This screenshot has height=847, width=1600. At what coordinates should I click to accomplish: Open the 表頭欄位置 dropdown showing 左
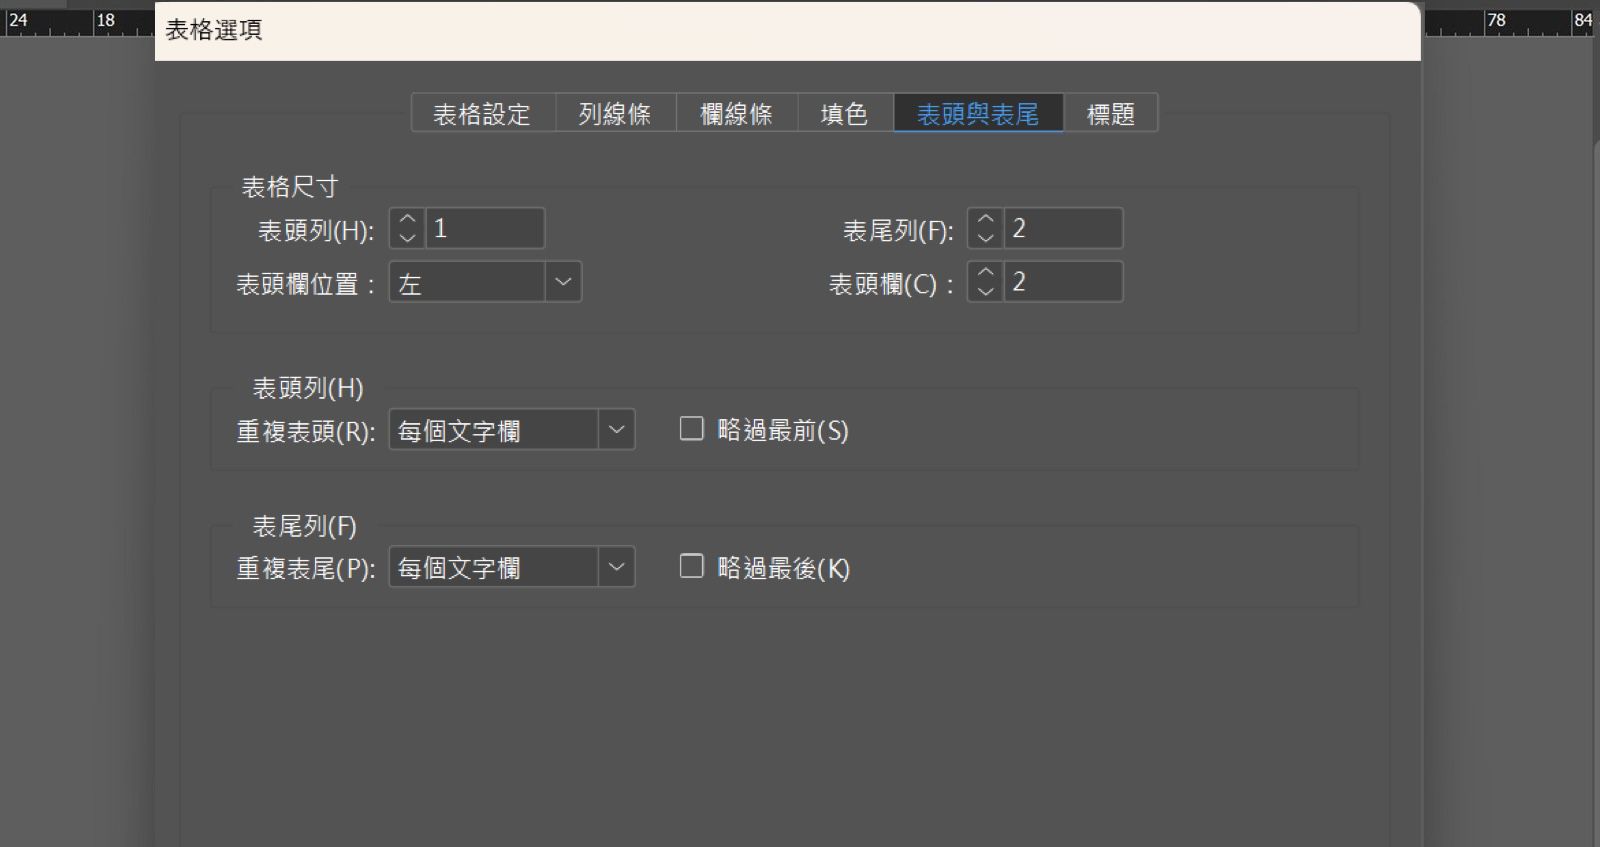[485, 282]
